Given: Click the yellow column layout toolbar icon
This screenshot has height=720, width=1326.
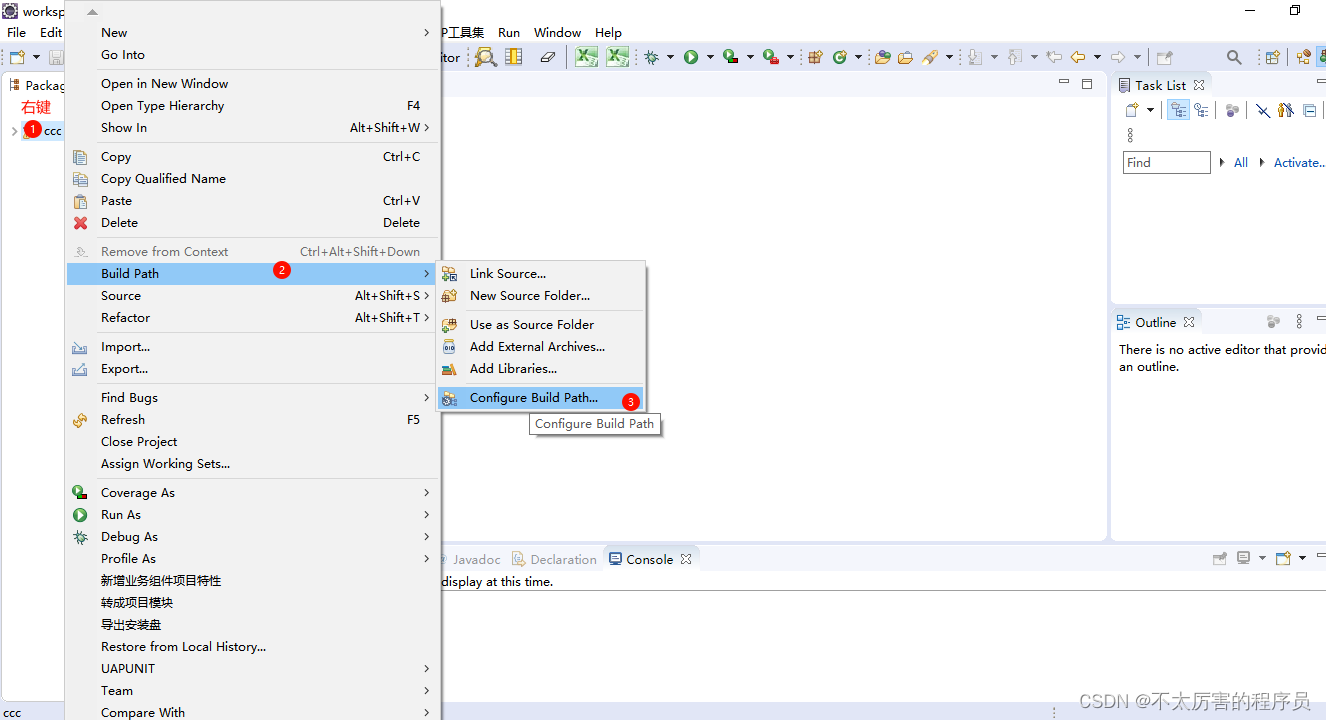Looking at the screenshot, I should [513, 57].
